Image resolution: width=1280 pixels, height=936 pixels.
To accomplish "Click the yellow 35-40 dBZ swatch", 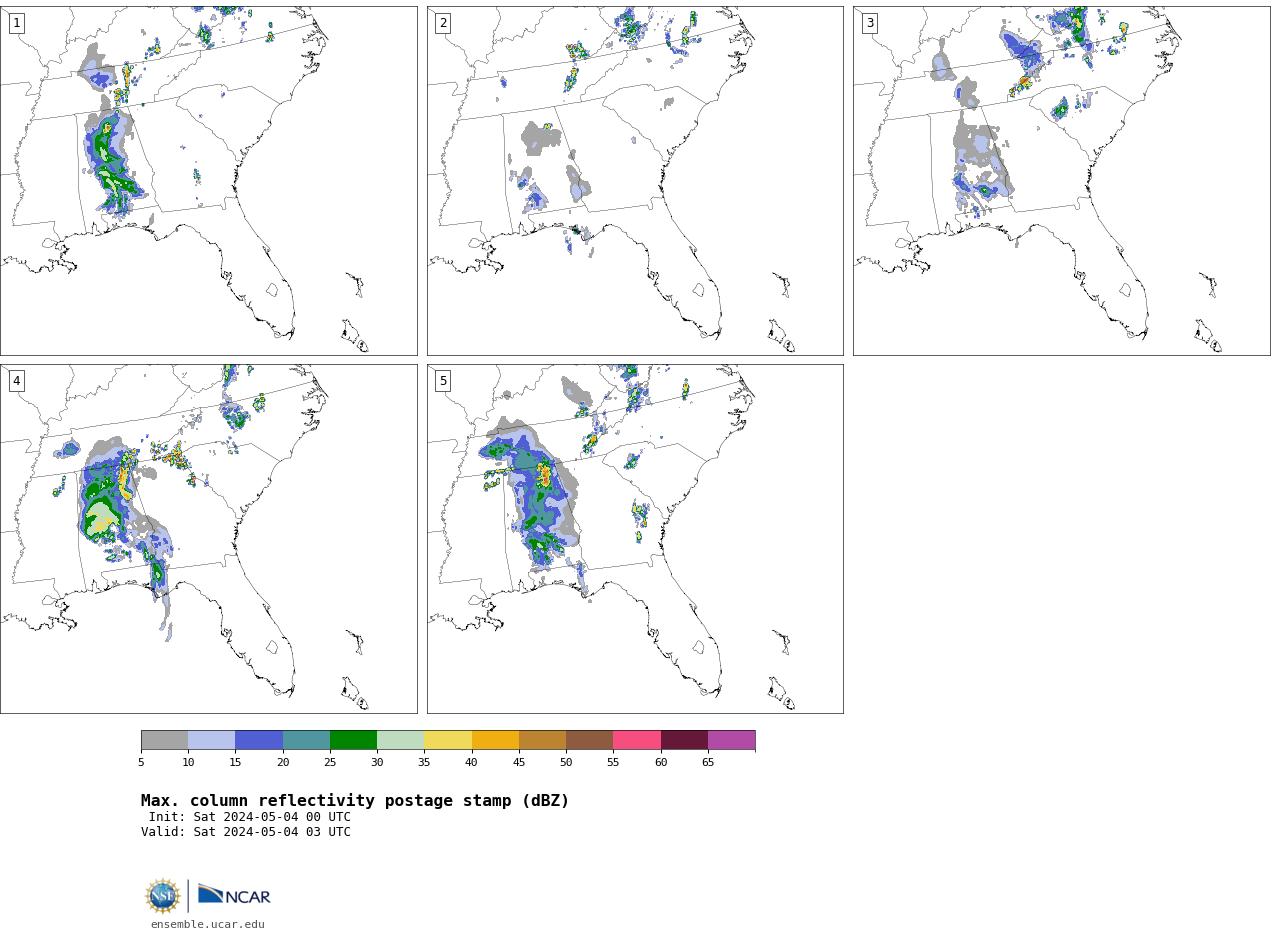I will (x=448, y=740).
